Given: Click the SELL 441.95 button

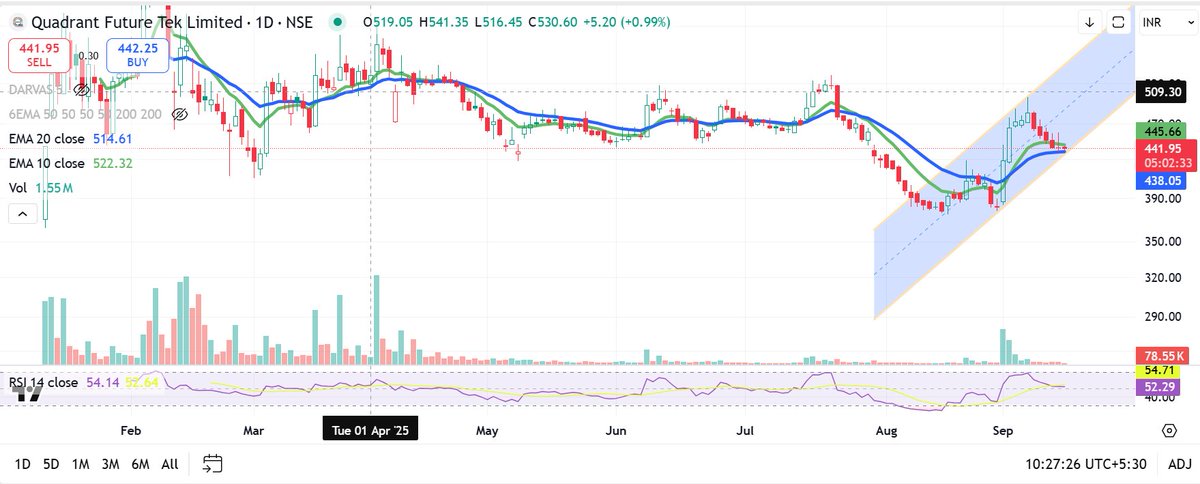Looking at the screenshot, I should click(x=37, y=55).
